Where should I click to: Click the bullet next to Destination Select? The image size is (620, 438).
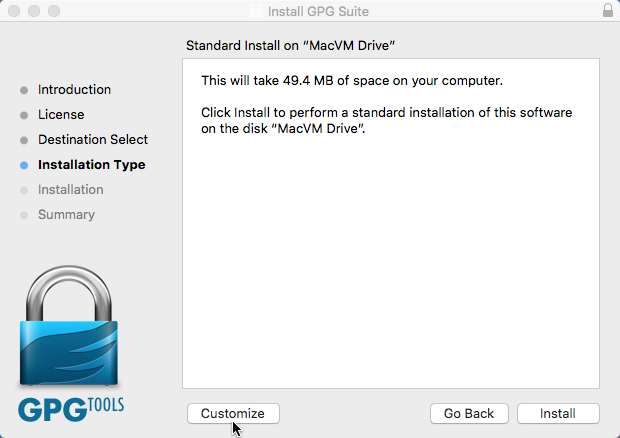tap(24, 140)
